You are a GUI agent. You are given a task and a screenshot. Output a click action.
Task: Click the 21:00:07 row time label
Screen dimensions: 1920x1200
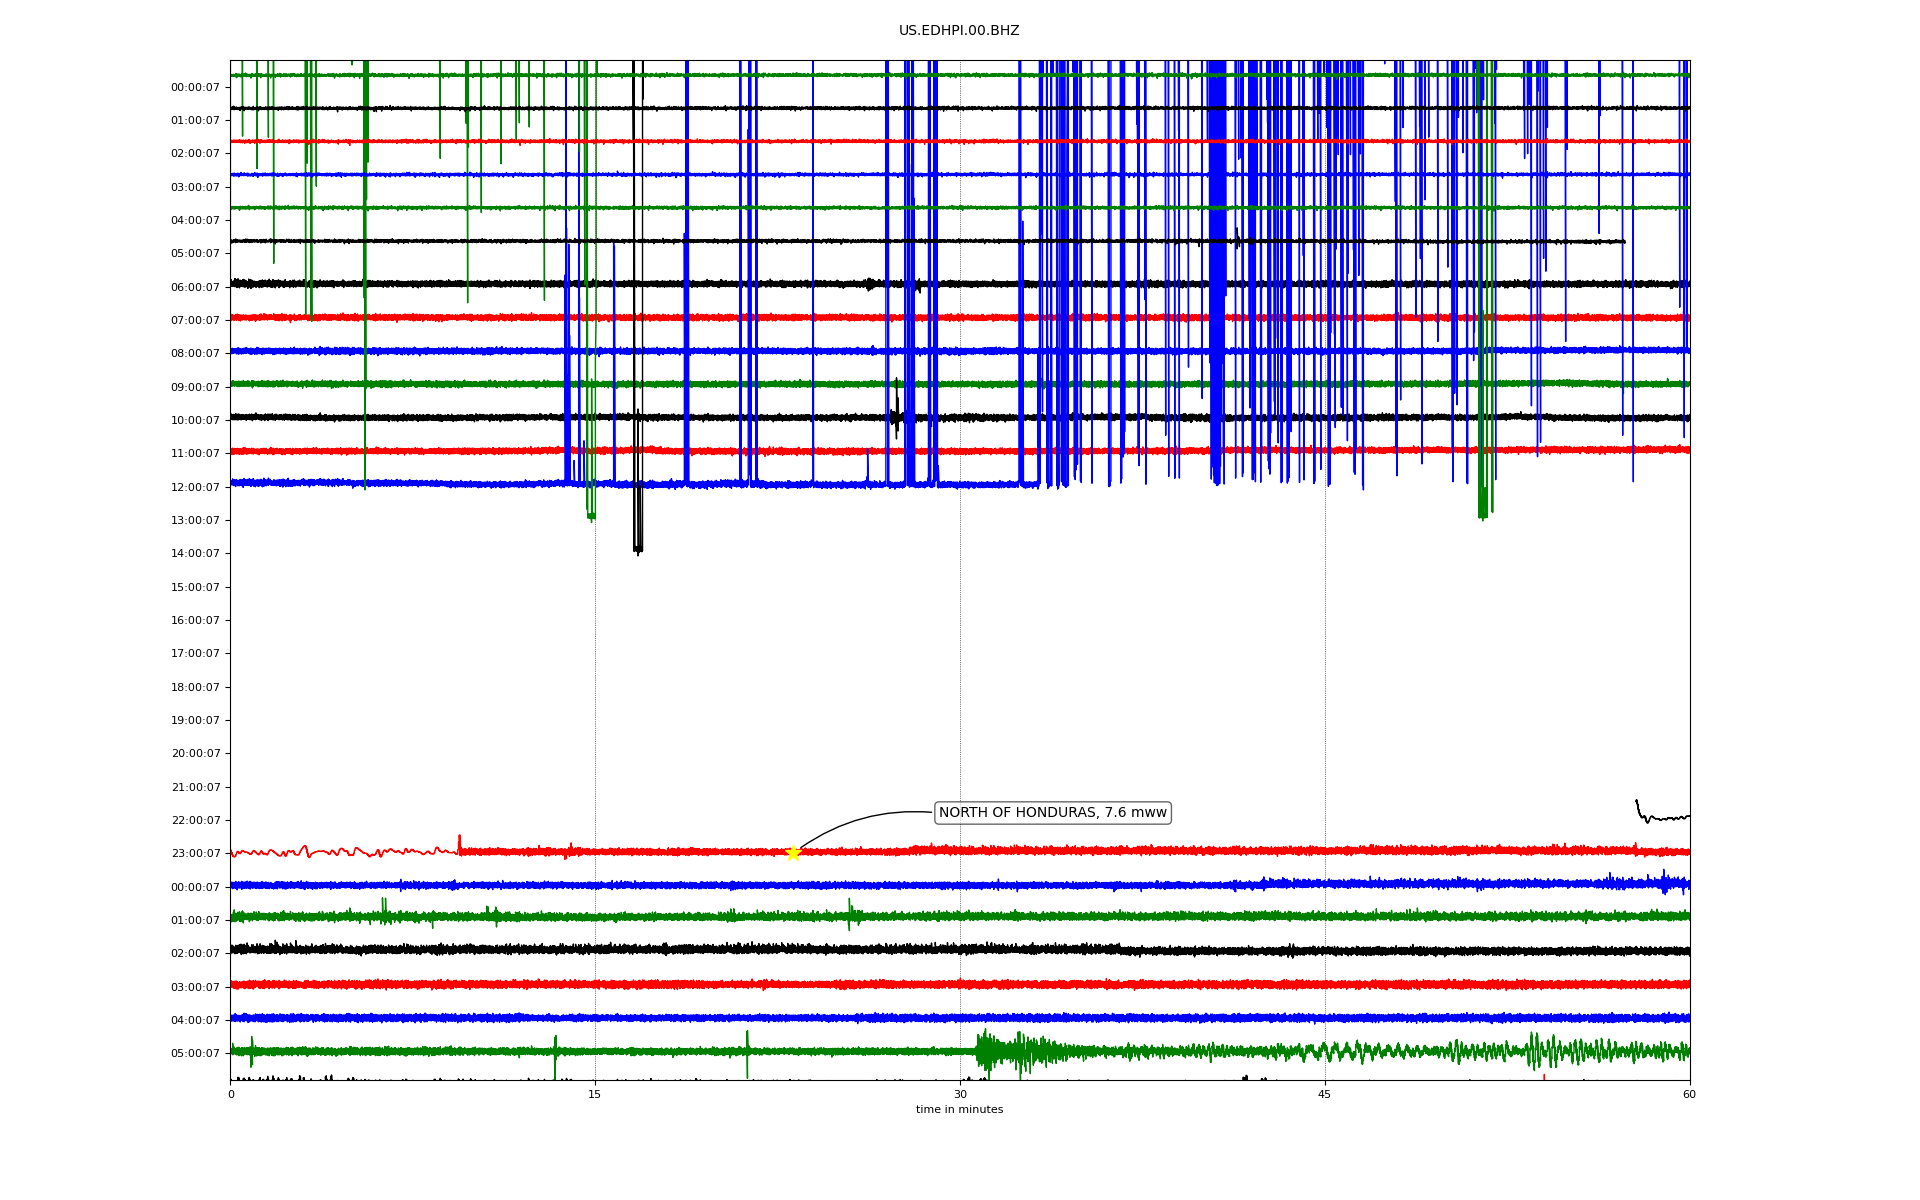click(x=195, y=787)
